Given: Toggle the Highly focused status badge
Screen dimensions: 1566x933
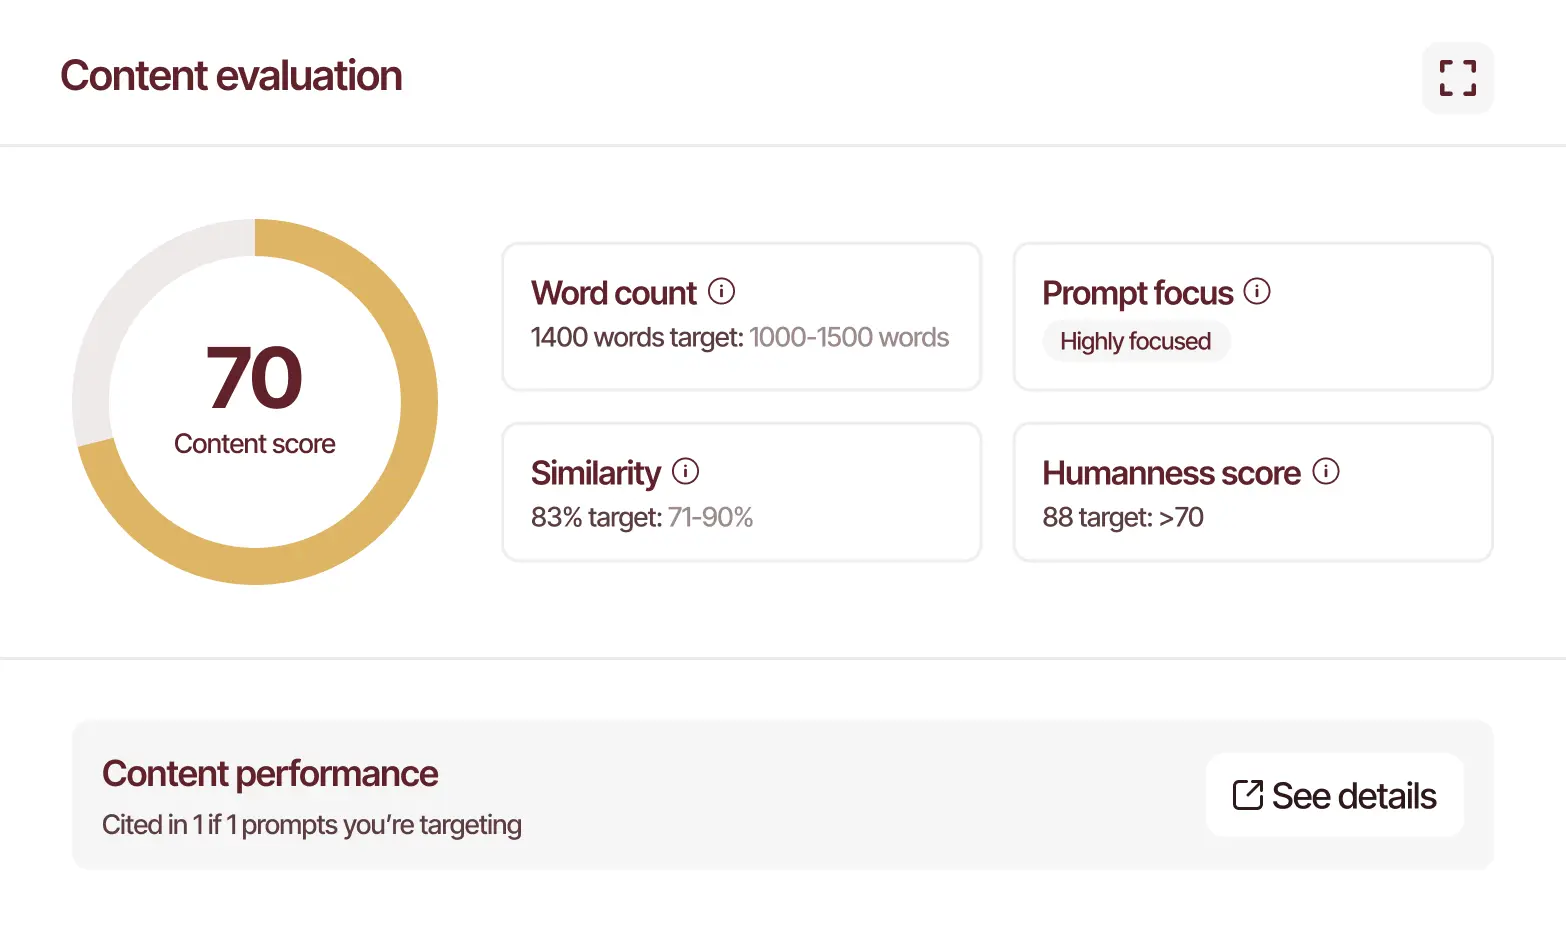Looking at the screenshot, I should pos(1136,341).
